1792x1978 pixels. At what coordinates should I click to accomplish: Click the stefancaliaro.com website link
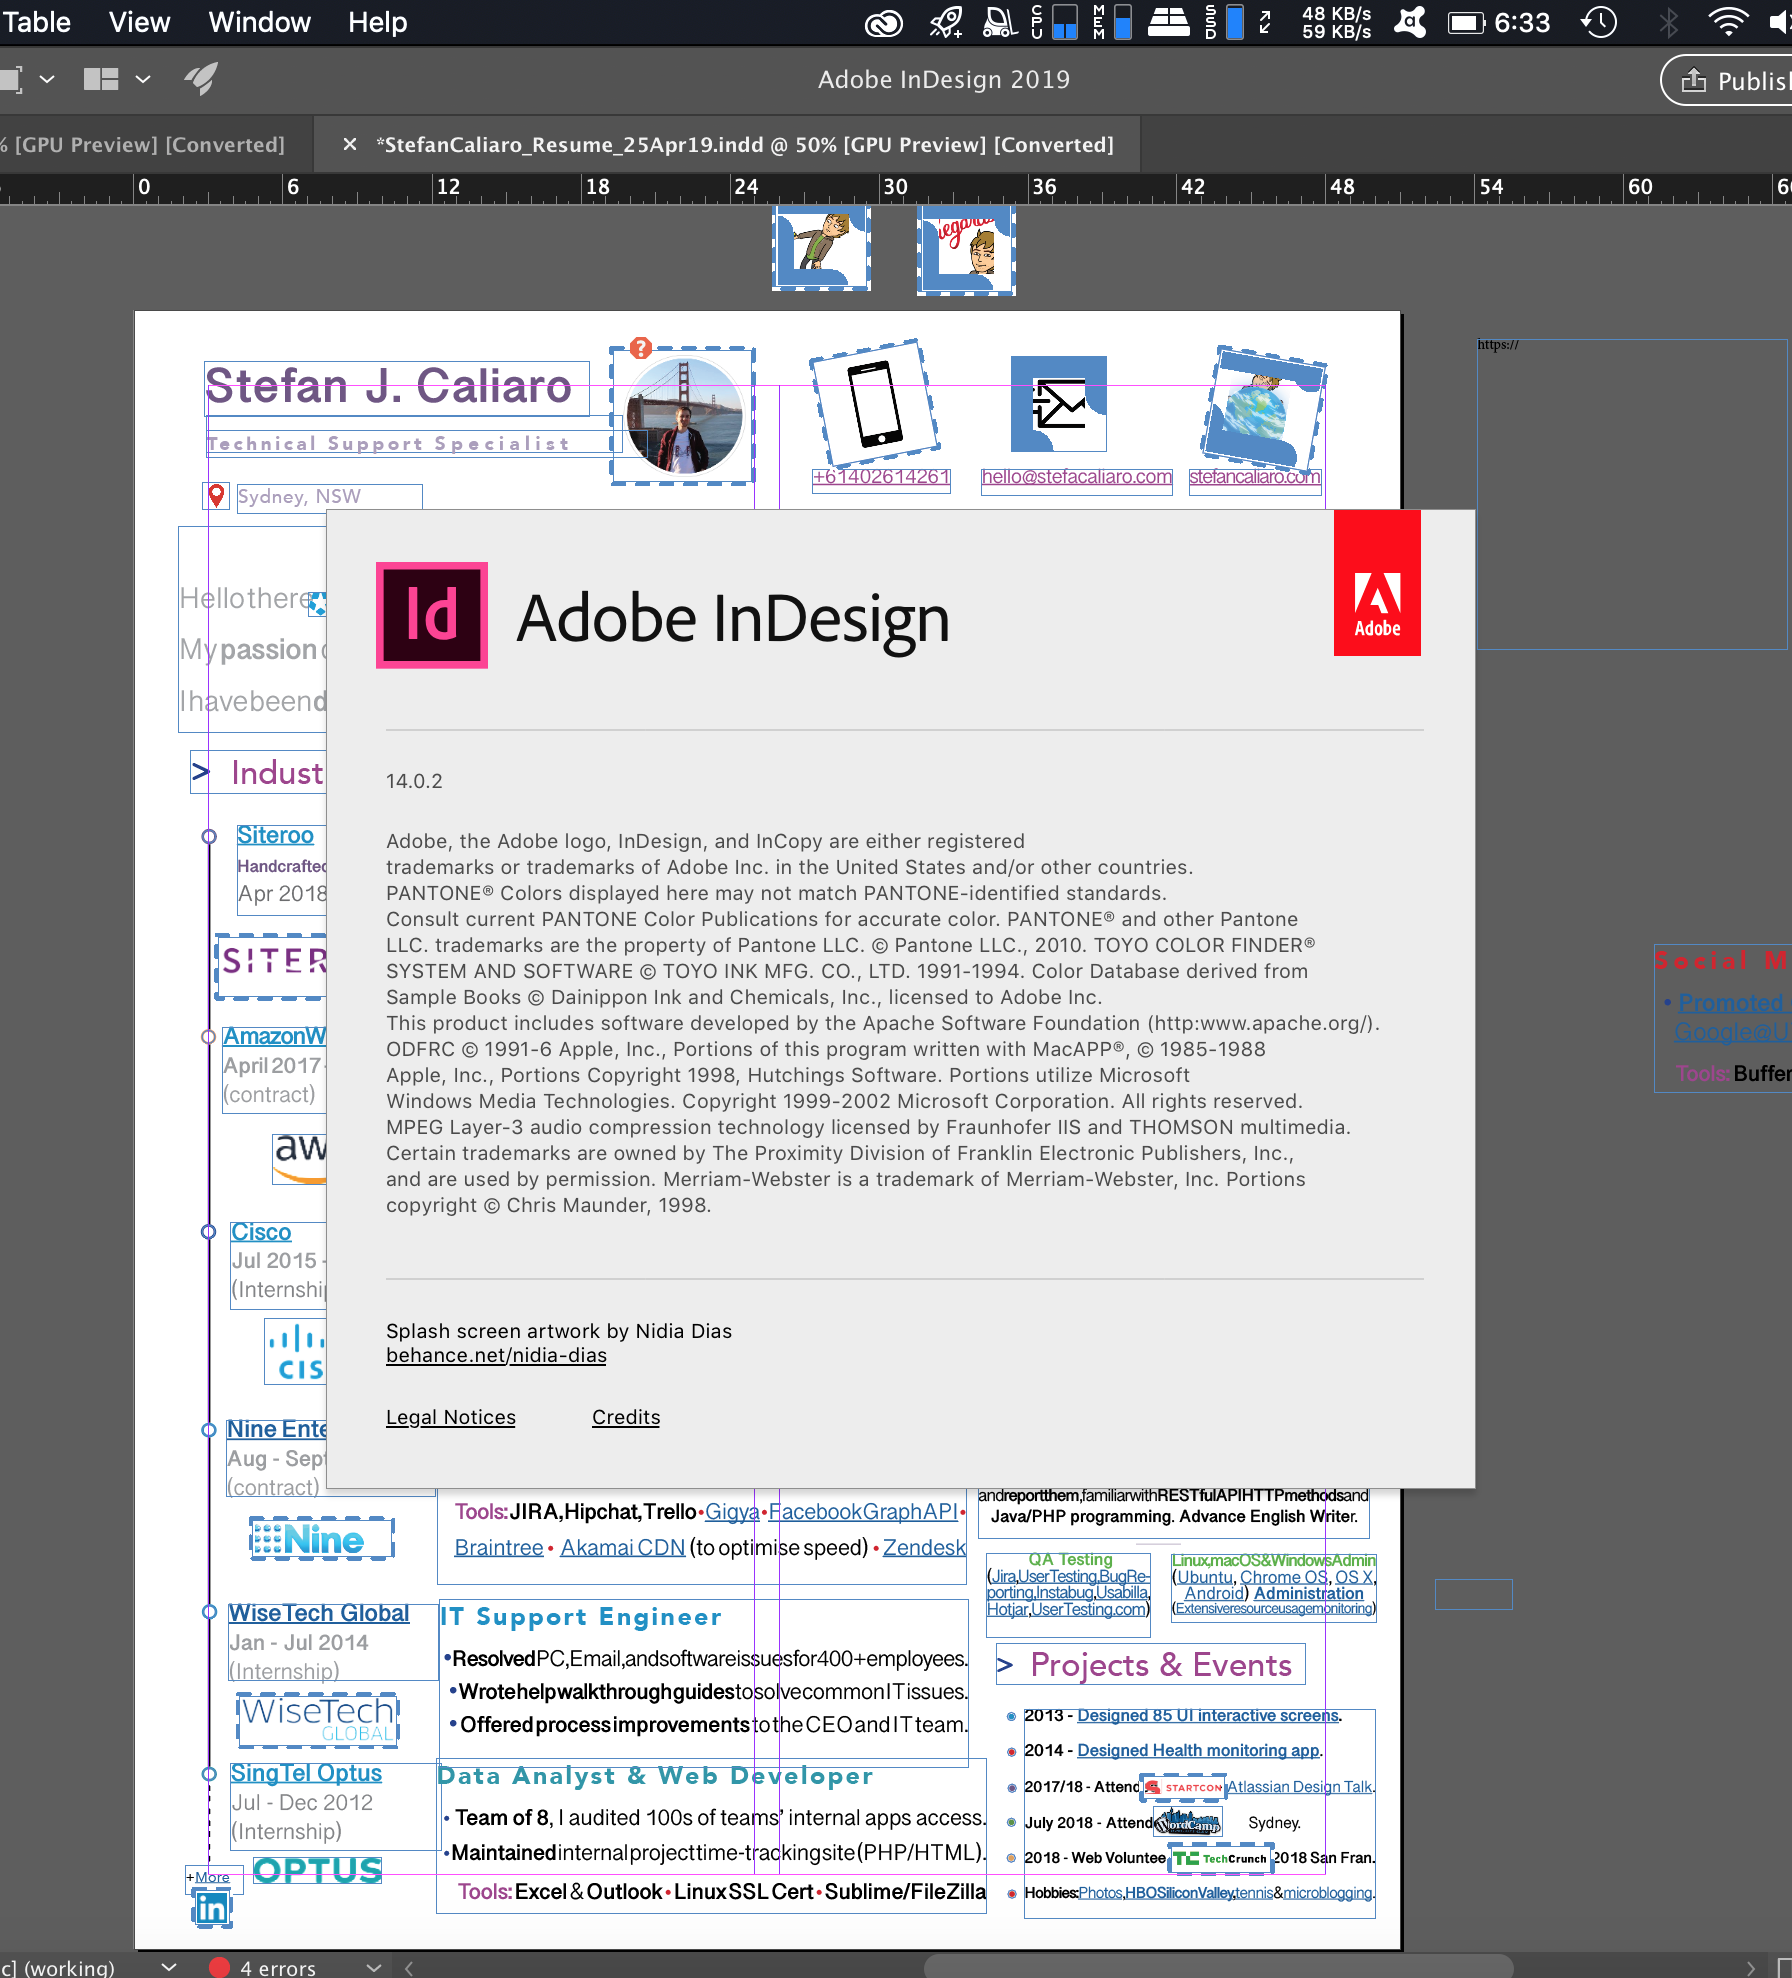point(1254,477)
